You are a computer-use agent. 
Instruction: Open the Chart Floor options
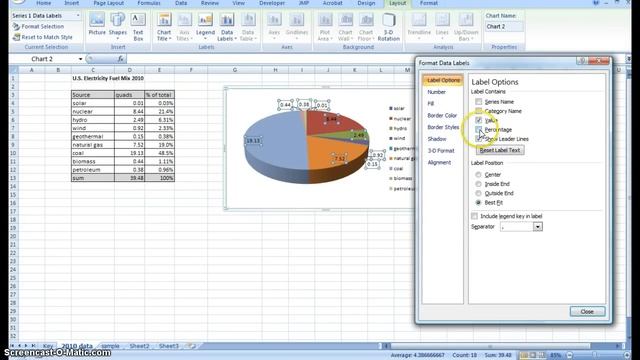366,27
